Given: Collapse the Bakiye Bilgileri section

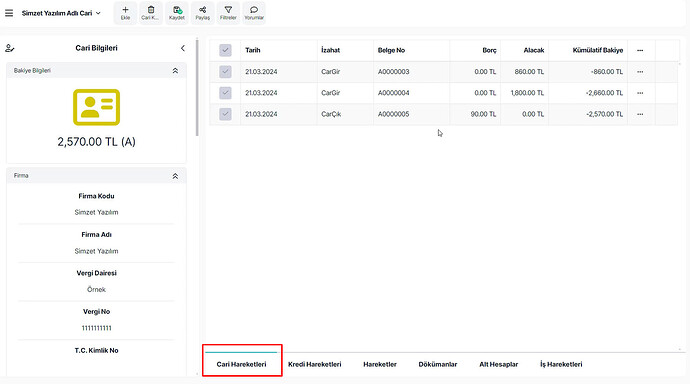Looking at the screenshot, I should click(175, 71).
